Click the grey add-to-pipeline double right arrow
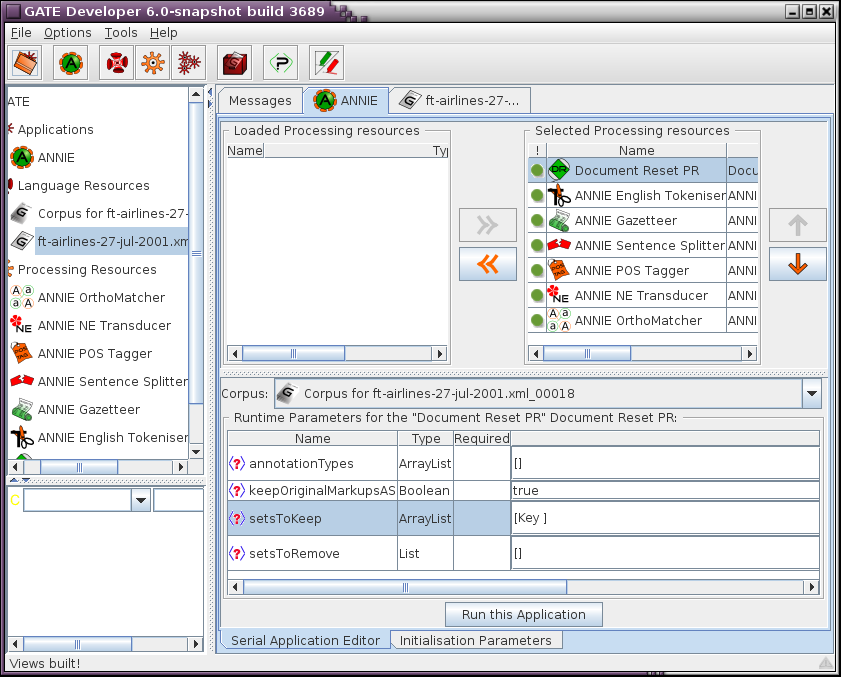Screen dimensions: 841x677 pos(488,225)
